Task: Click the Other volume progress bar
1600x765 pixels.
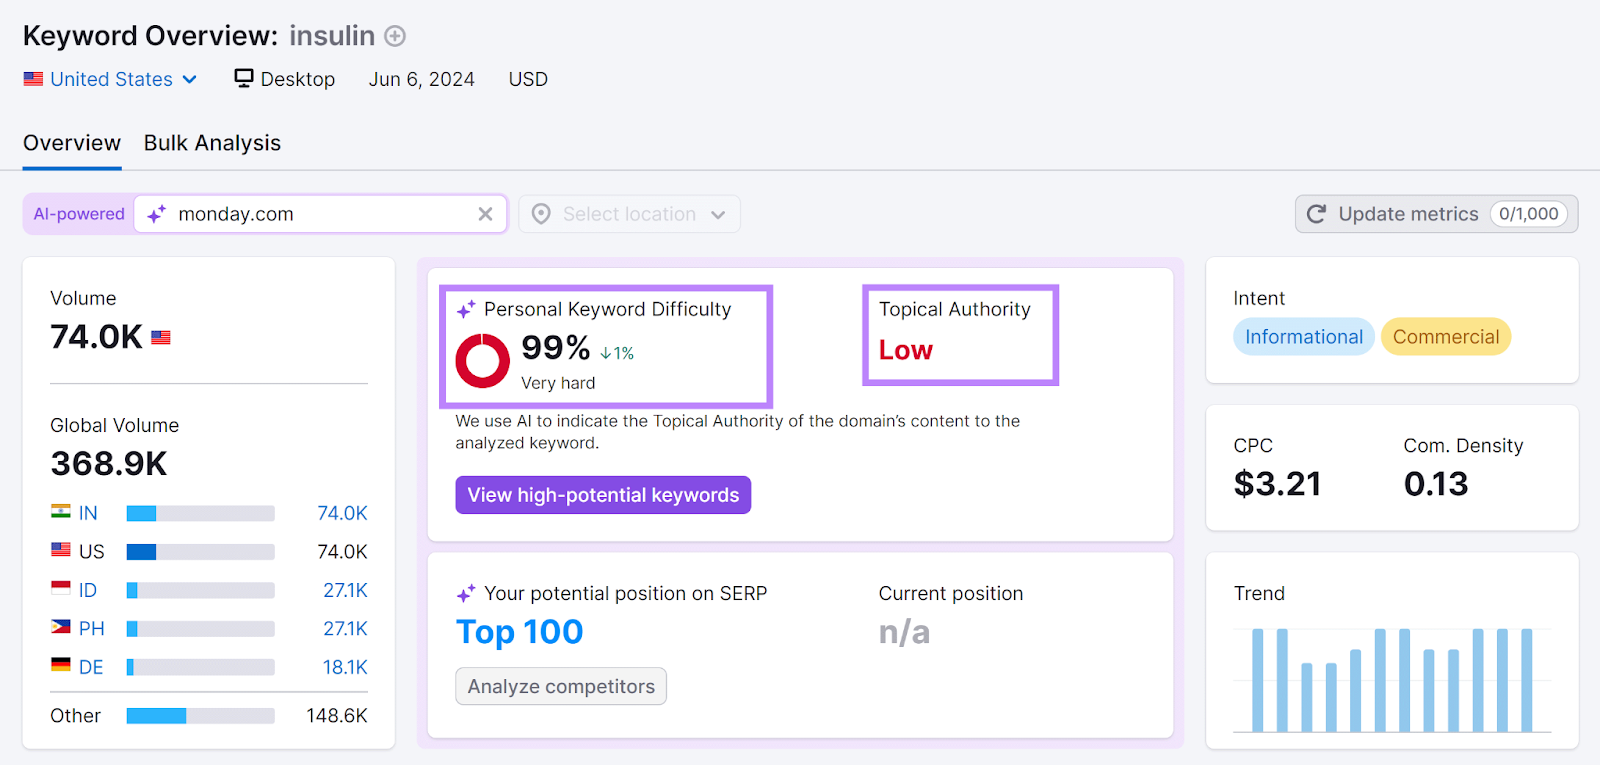Action: [x=201, y=716]
